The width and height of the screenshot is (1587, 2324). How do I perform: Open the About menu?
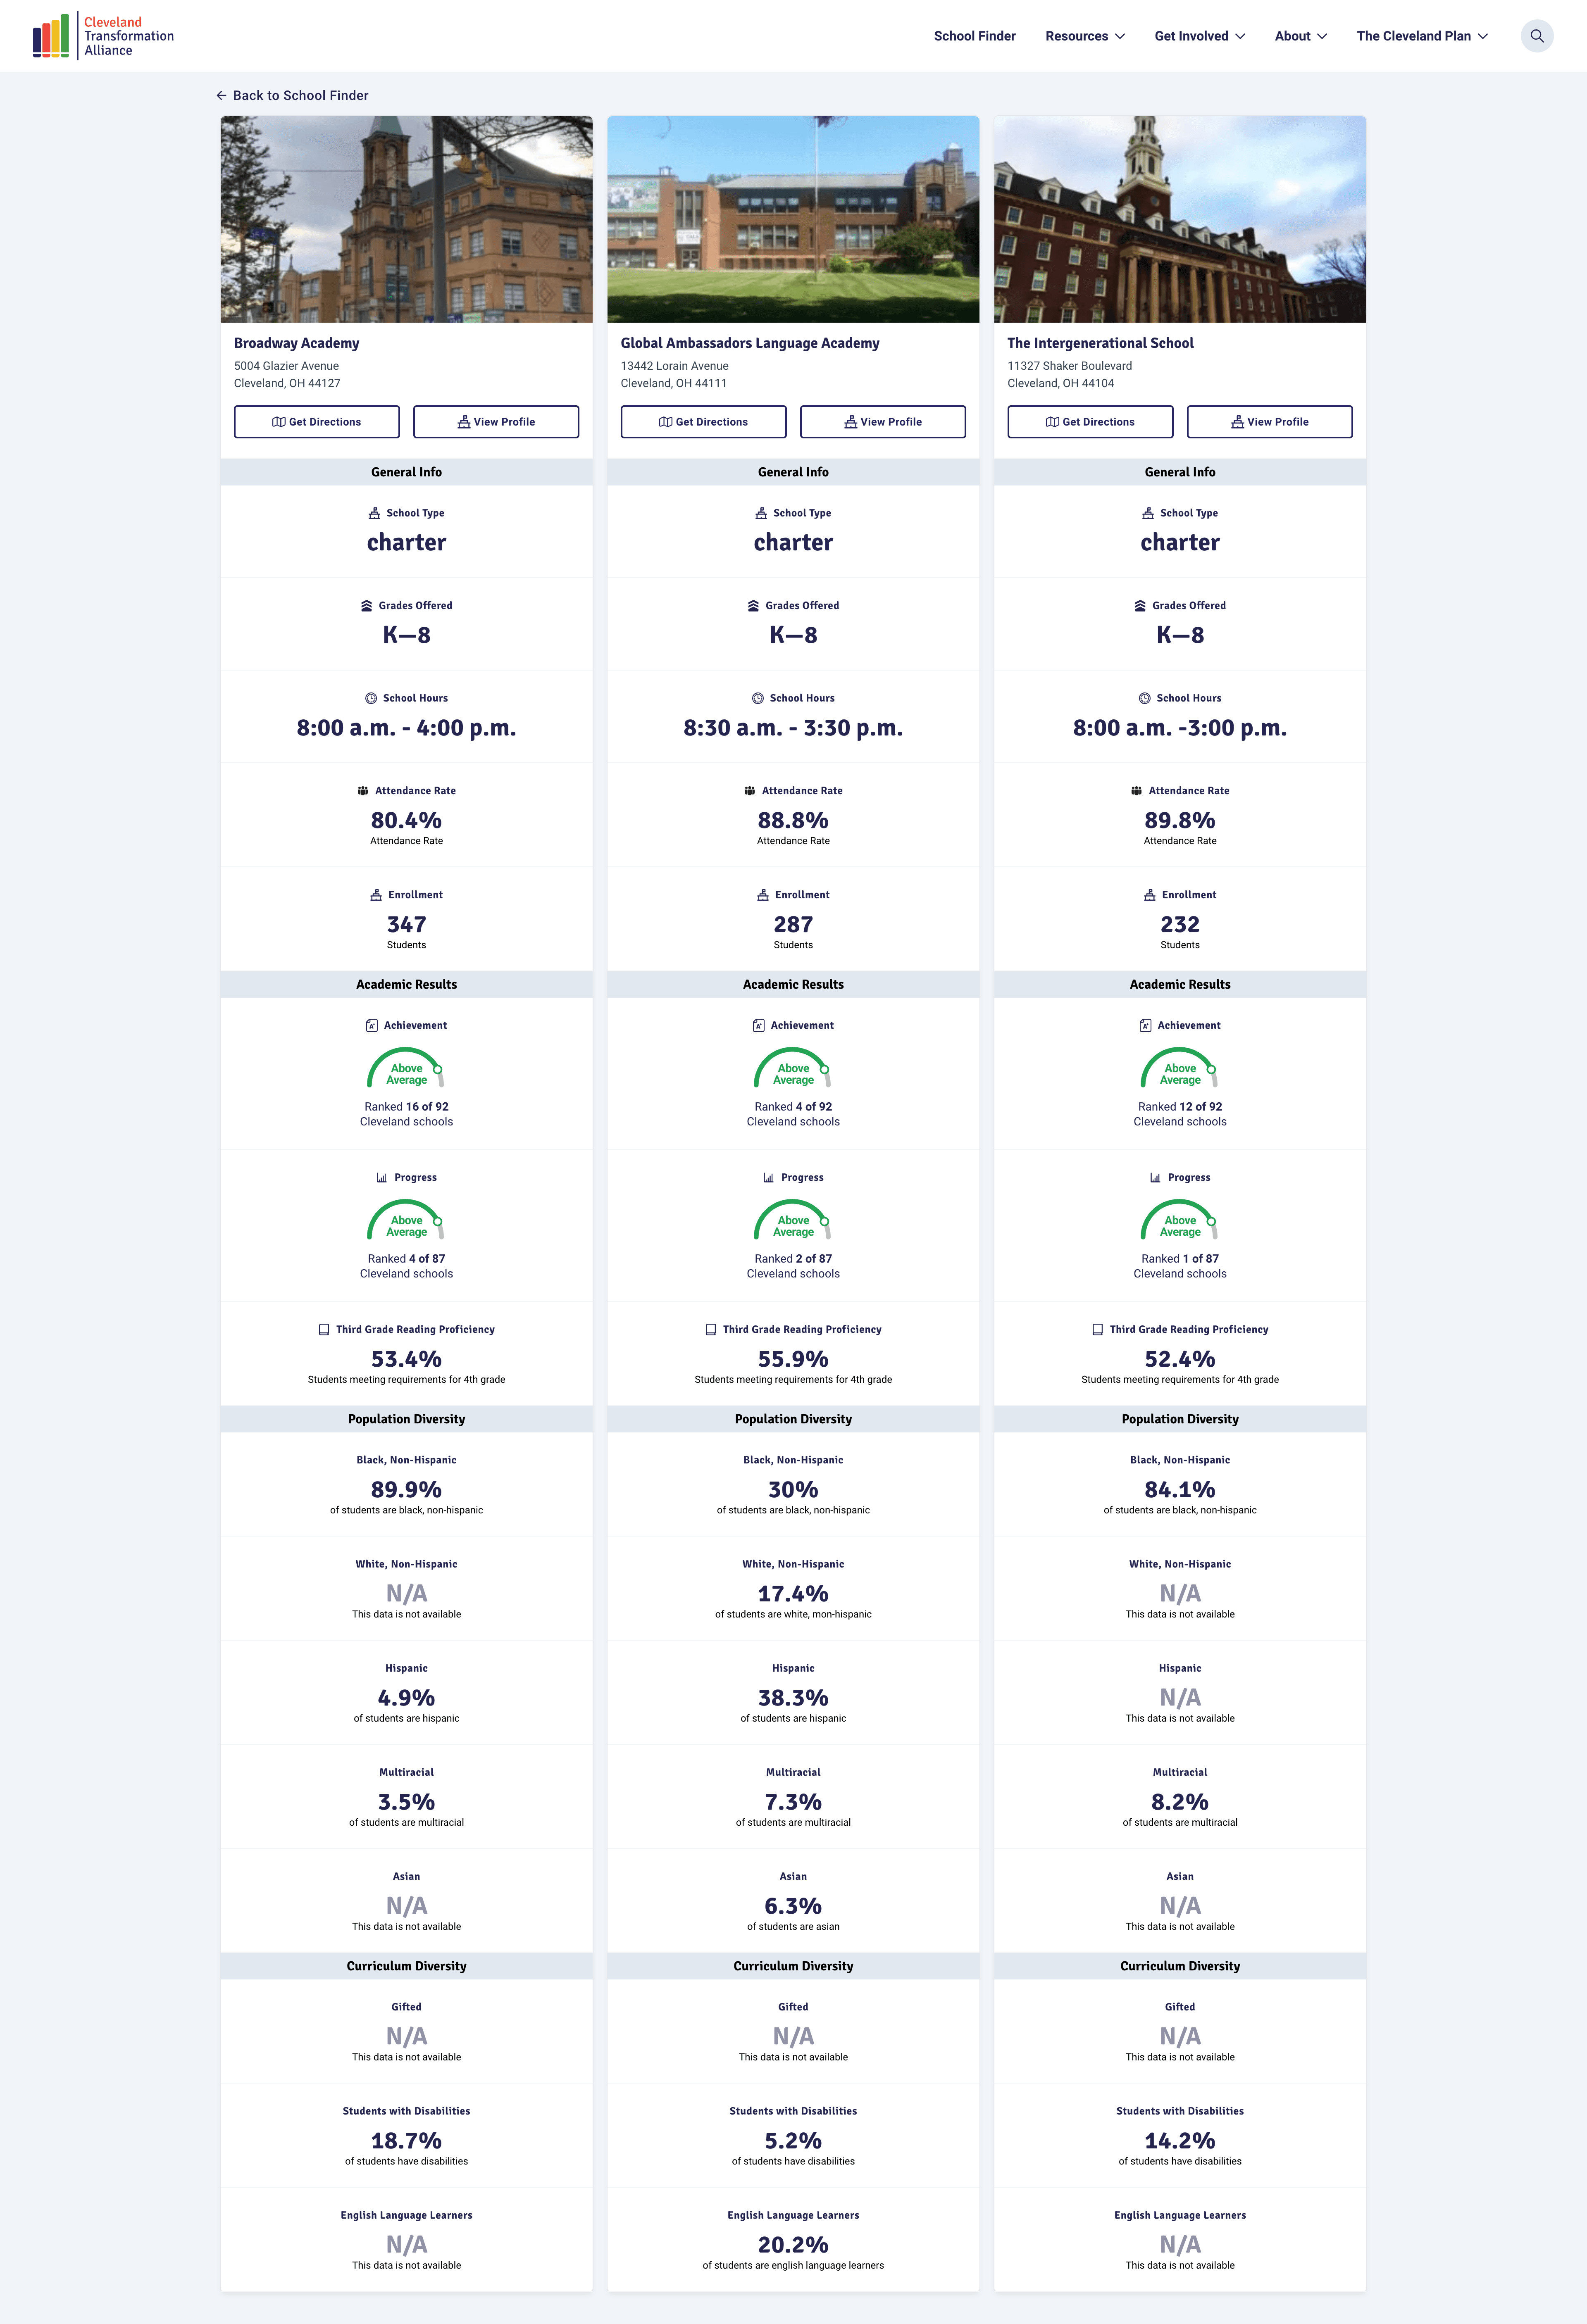click(x=1300, y=36)
